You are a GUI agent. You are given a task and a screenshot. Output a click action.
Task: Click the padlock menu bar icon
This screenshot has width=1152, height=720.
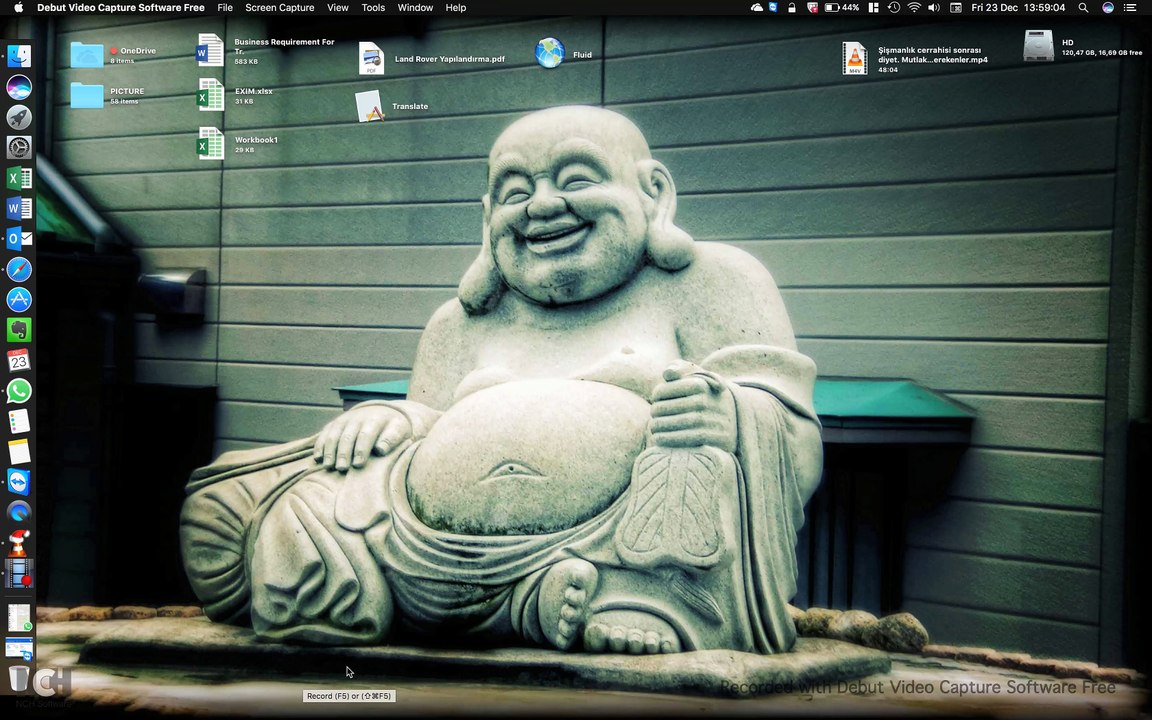[x=791, y=7]
